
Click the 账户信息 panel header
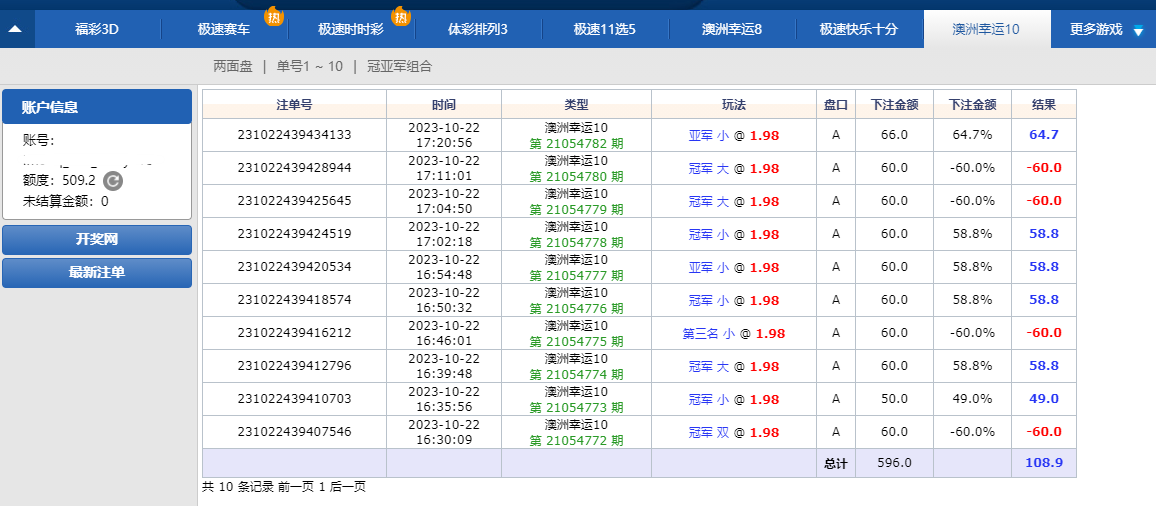97,107
